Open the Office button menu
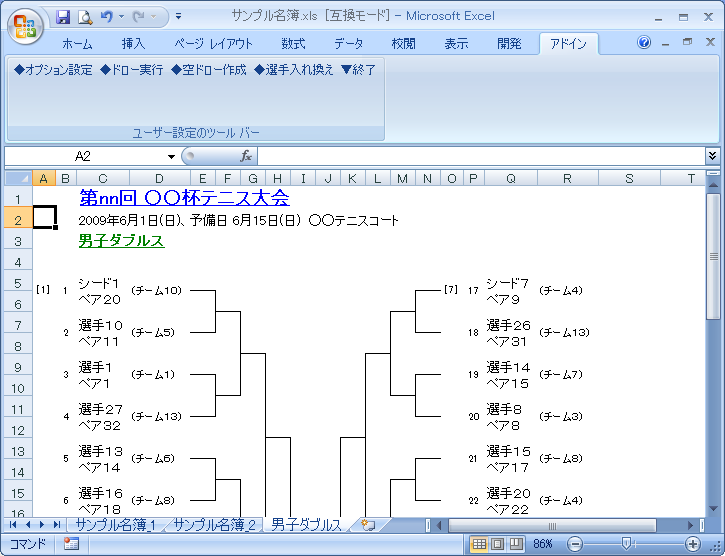Image resolution: width=725 pixels, height=556 pixels. pos(25,26)
